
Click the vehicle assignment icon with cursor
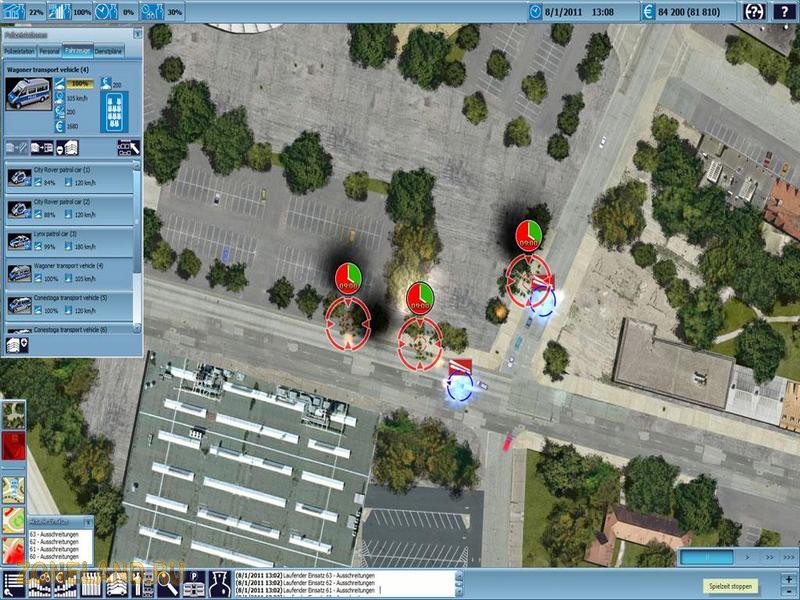click(x=129, y=147)
